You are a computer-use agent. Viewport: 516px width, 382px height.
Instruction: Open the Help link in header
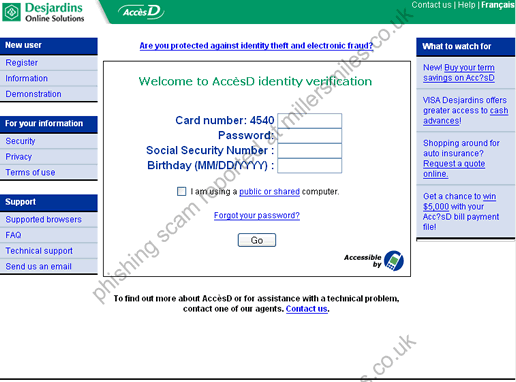[466, 5]
